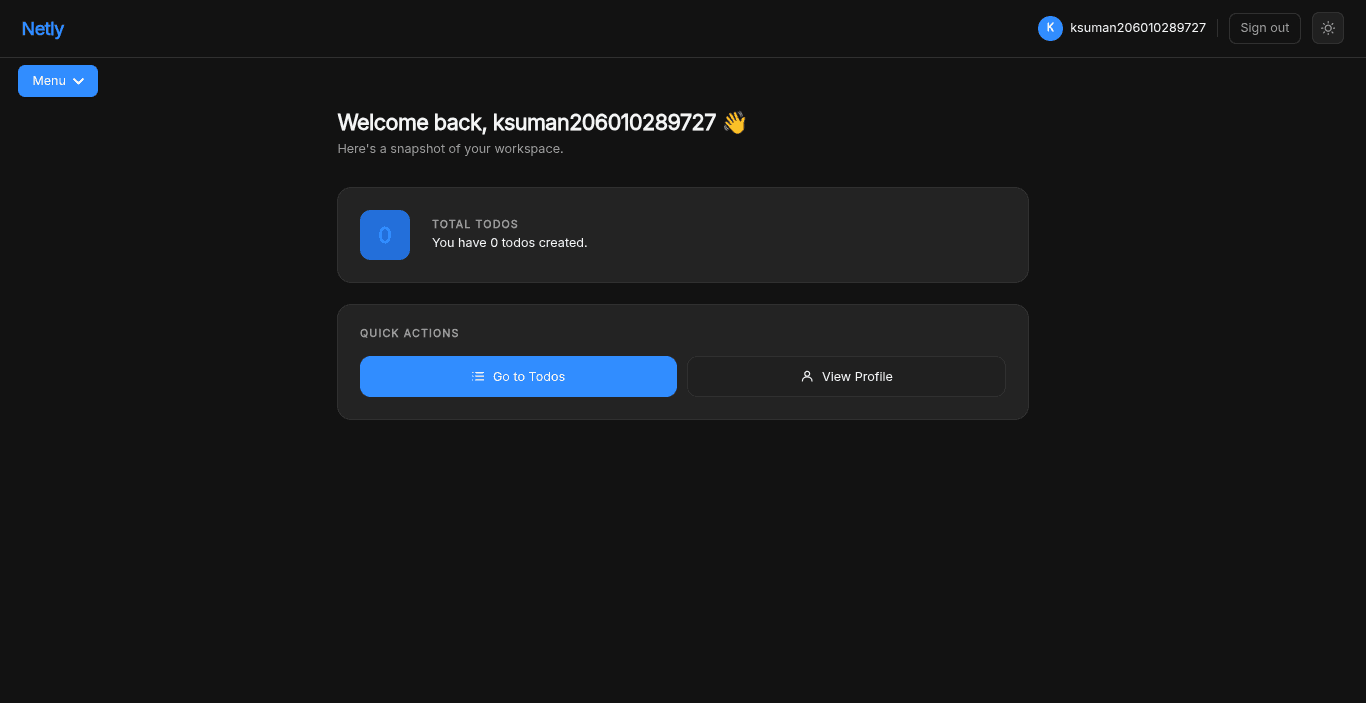Image resolution: width=1366 pixels, height=703 pixels.
Task: Click the K user avatar
Action: (x=1050, y=28)
